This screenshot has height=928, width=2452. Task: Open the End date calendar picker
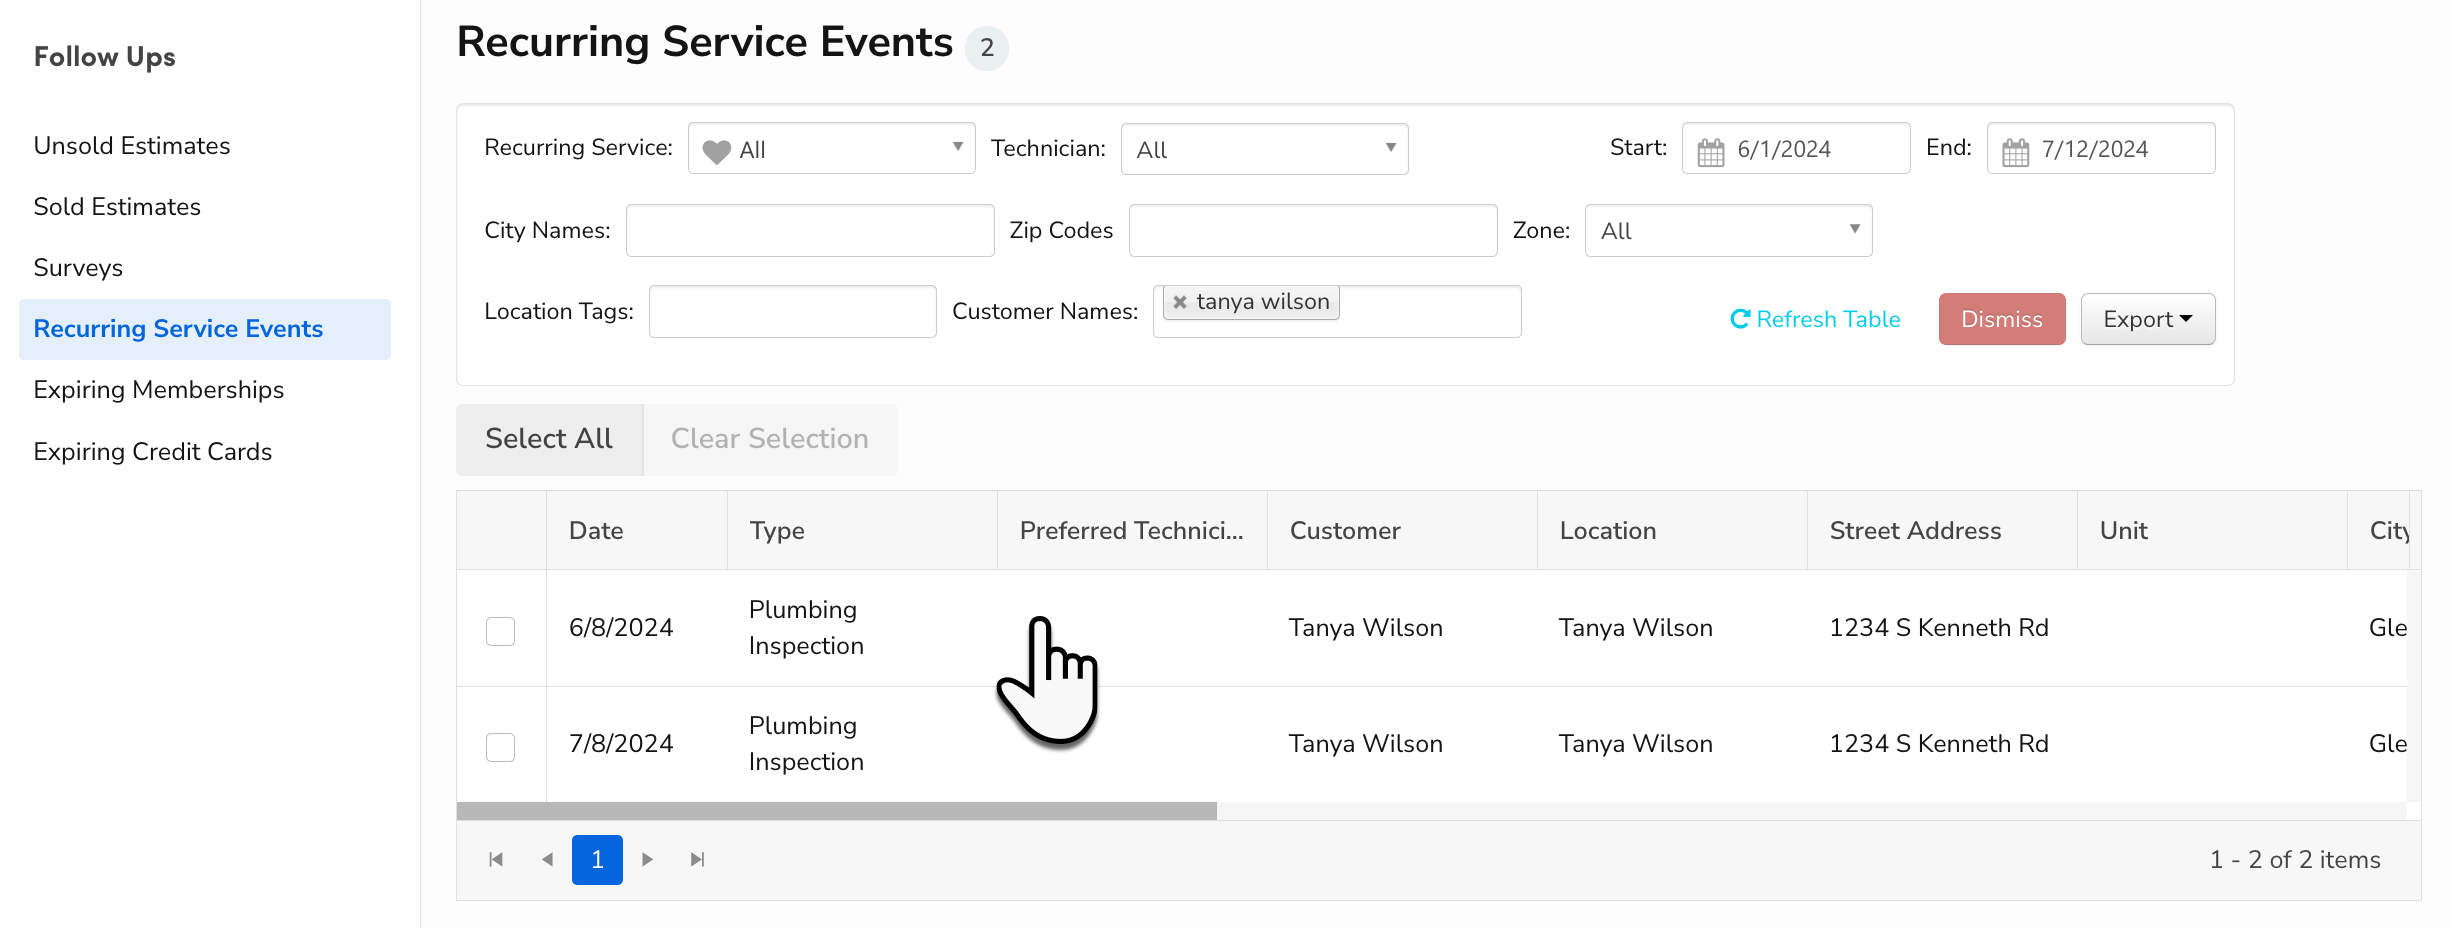point(2017,148)
